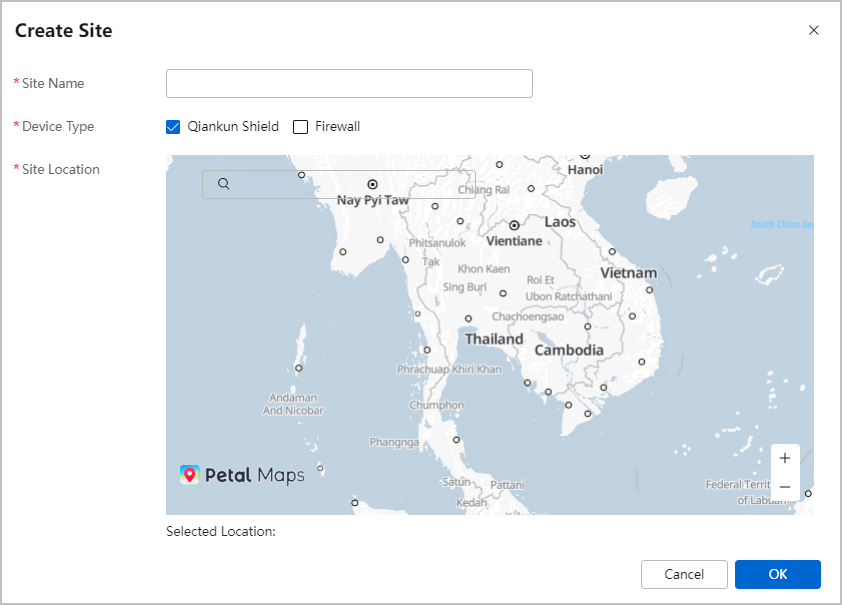Focus the Site Name input field
The height and width of the screenshot is (605, 842).
pyautogui.click(x=349, y=83)
